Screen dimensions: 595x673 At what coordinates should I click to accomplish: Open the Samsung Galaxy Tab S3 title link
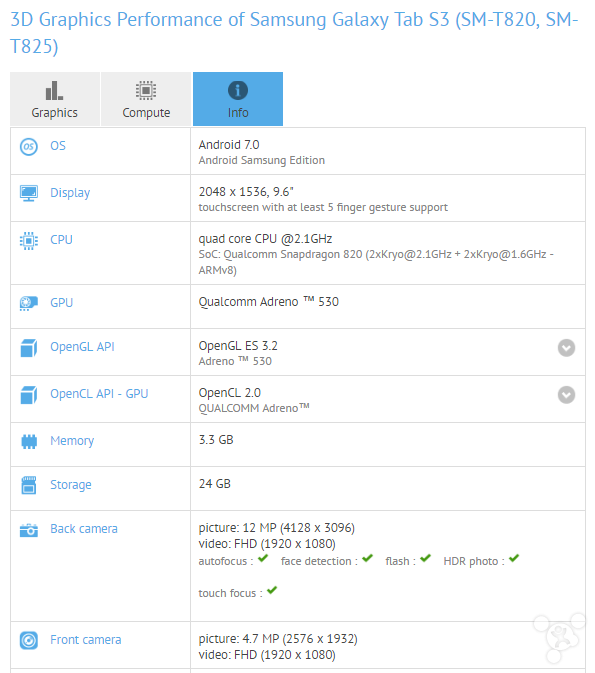coord(294,33)
